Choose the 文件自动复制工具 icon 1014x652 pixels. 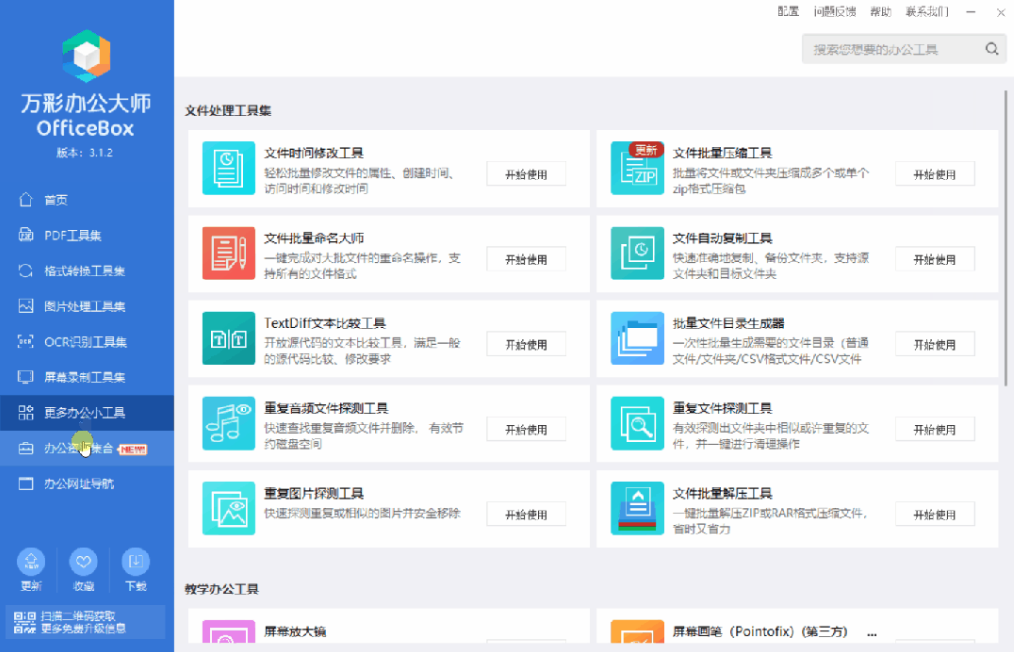coord(637,253)
